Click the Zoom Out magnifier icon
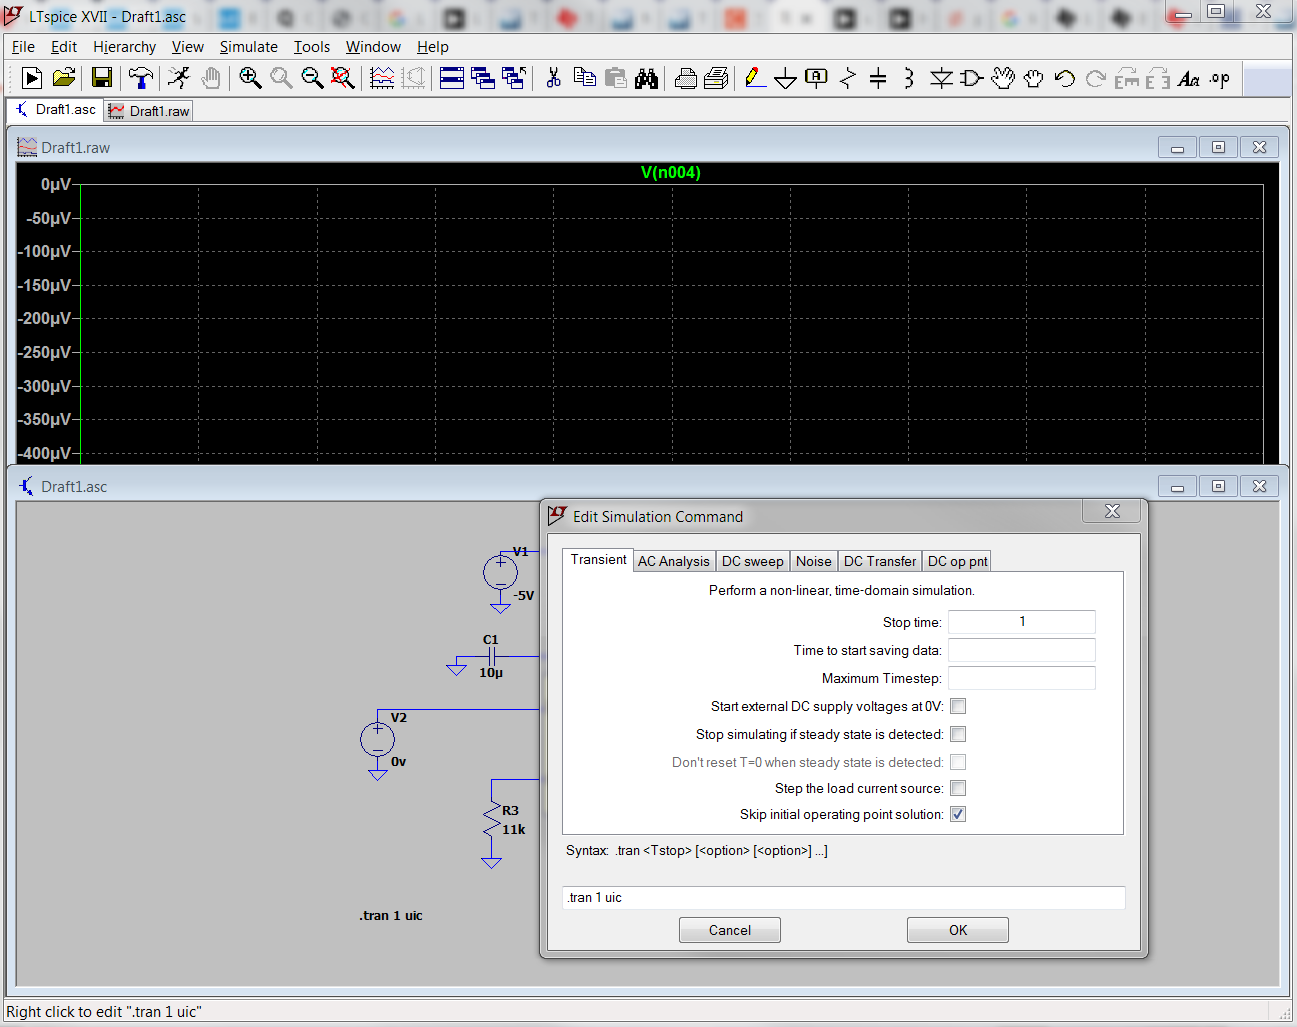This screenshot has width=1297, height=1027. click(x=313, y=78)
